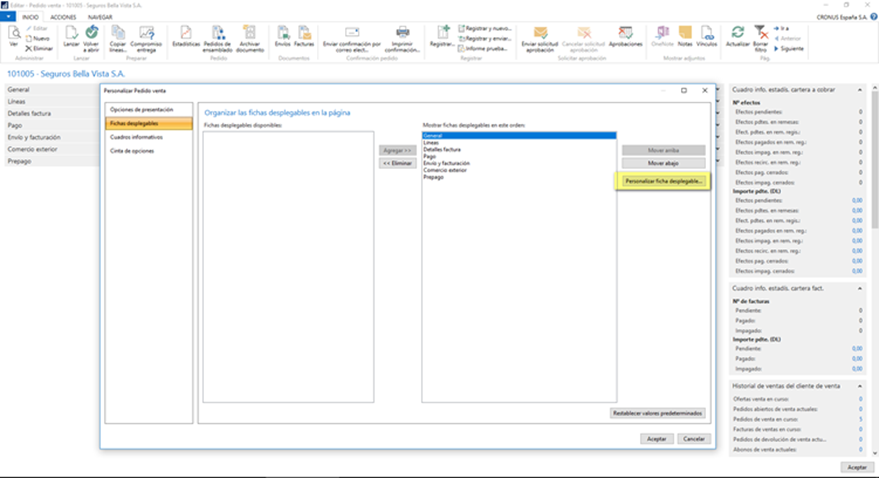Select Comercio exterior in the ordered list

pos(519,170)
